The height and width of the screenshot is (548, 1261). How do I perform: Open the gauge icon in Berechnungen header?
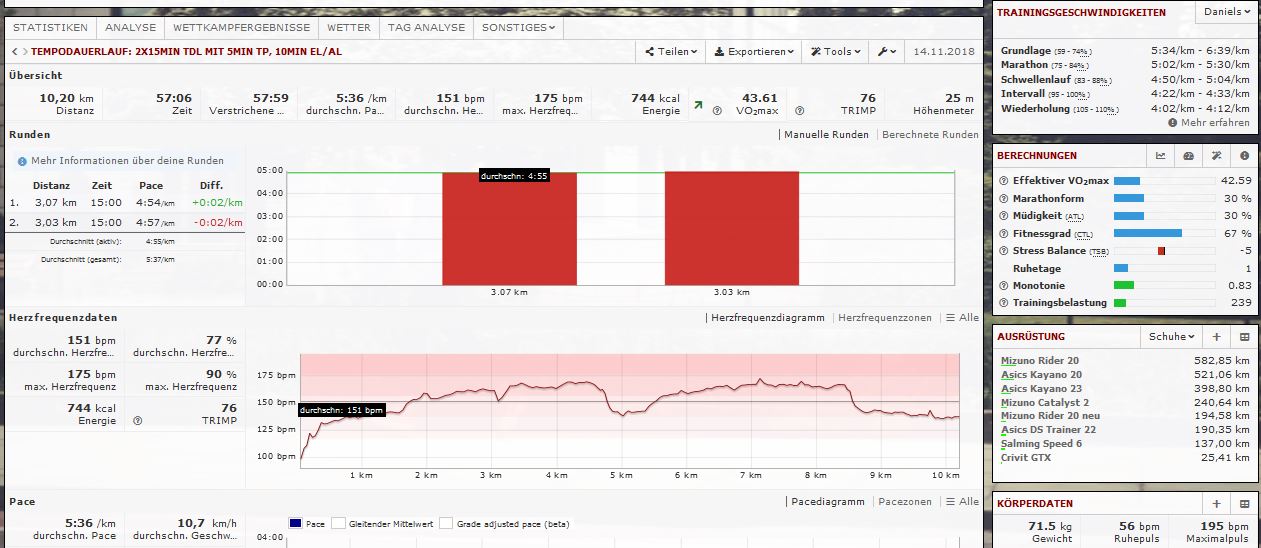coord(1188,156)
